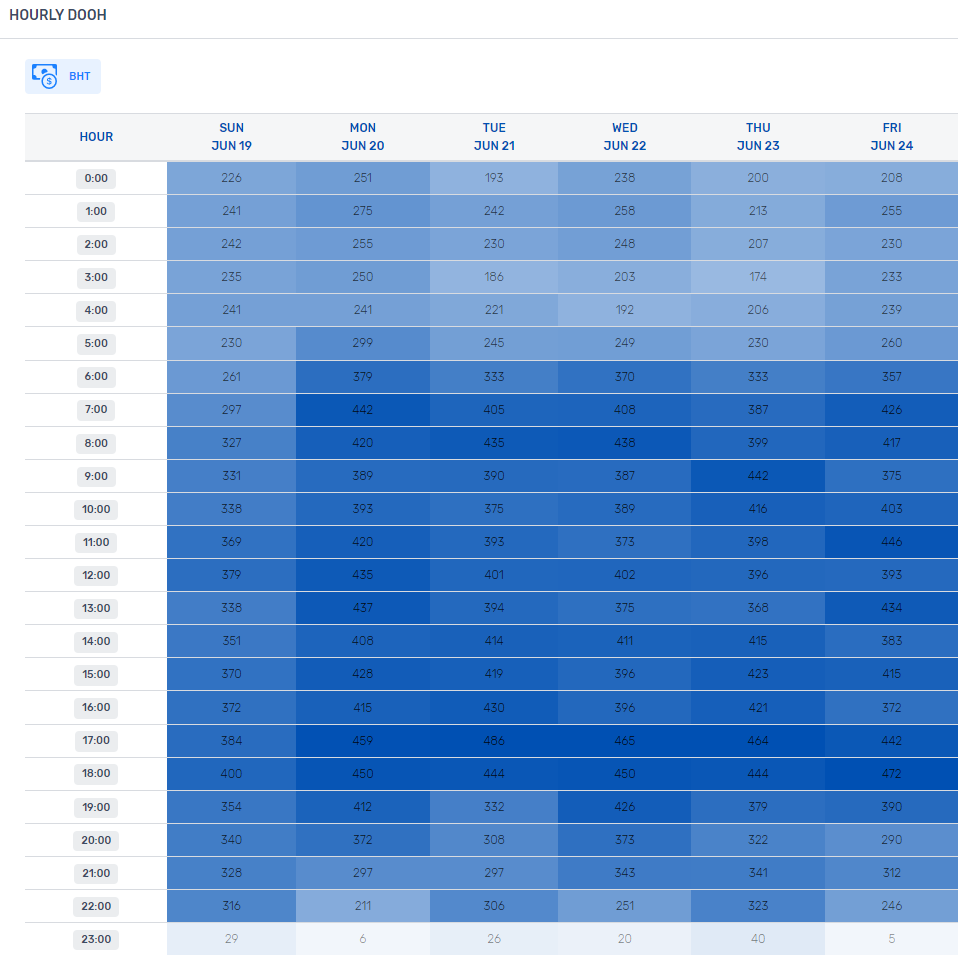
Task: Click the Tuesday 0:00 cell showing 193
Action: point(494,178)
